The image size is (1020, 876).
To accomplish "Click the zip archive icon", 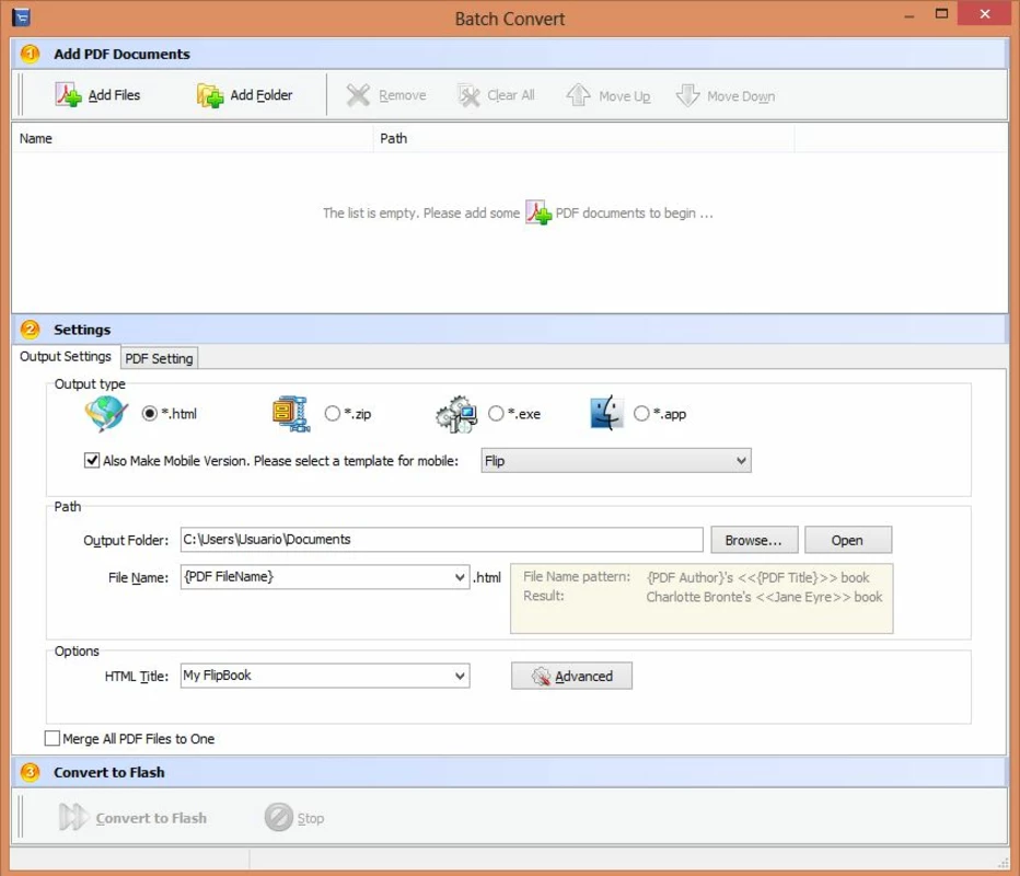I will pos(290,414).
